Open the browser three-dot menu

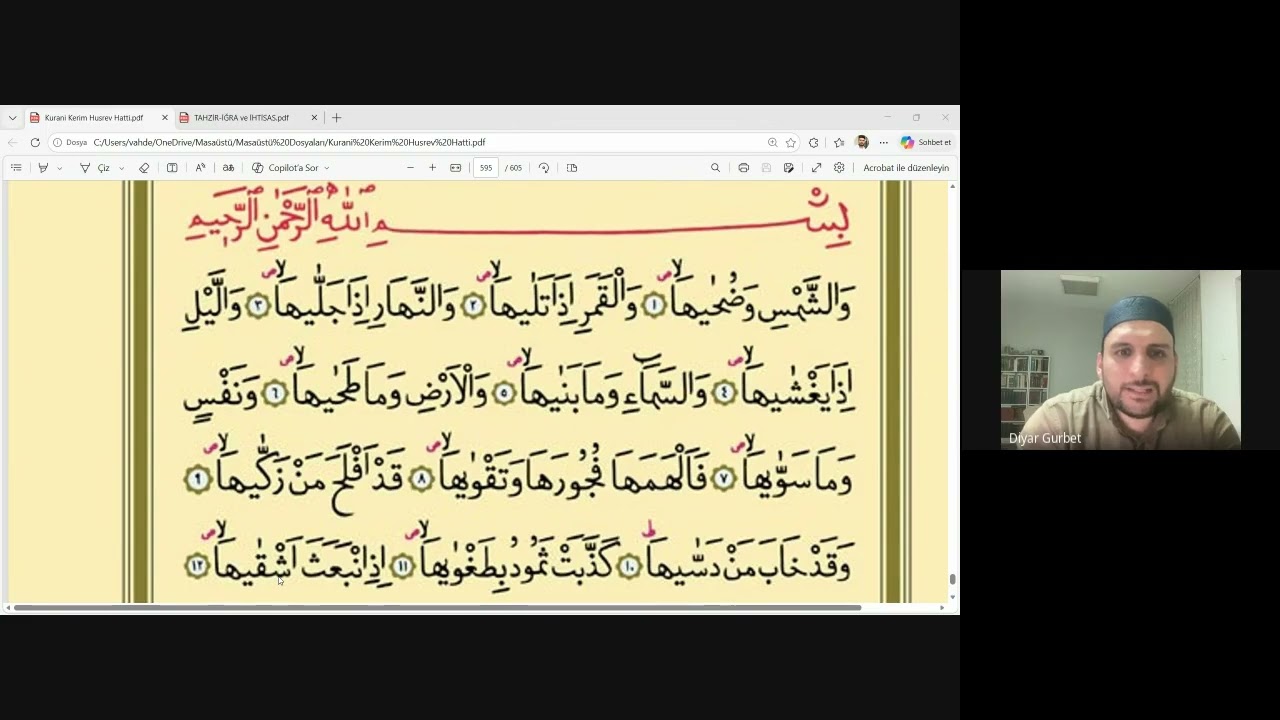(x=883, y=142)
